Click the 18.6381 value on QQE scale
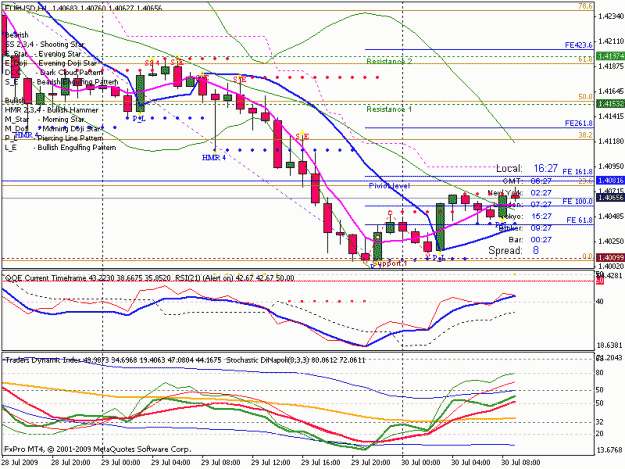The height and width of the screenshot is (469, 625). (610, 345)
